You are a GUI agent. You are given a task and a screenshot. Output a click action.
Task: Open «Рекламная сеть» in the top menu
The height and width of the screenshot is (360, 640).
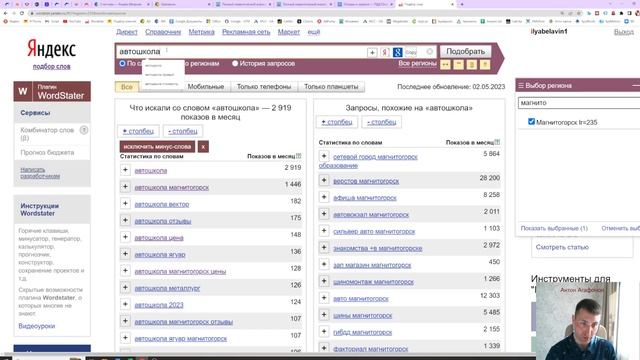coord(246,32)
